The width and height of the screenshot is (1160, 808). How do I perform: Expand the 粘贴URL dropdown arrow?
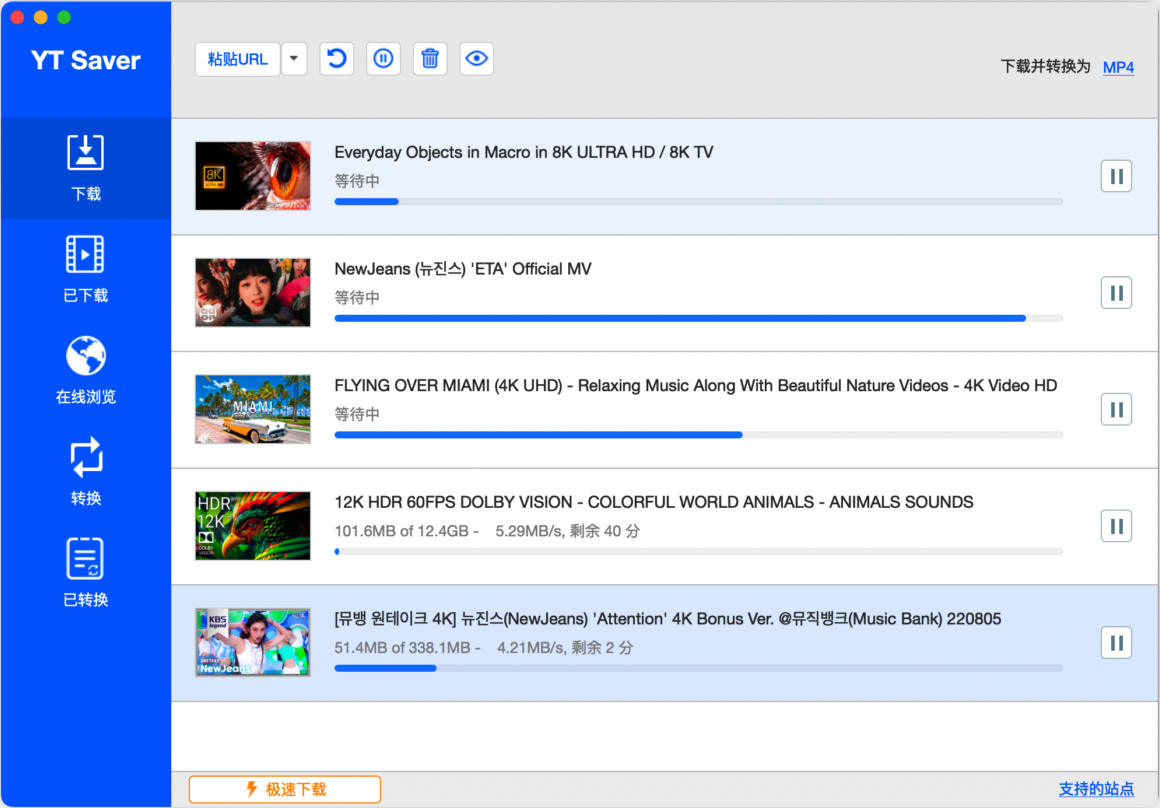(x=294, y=59)
